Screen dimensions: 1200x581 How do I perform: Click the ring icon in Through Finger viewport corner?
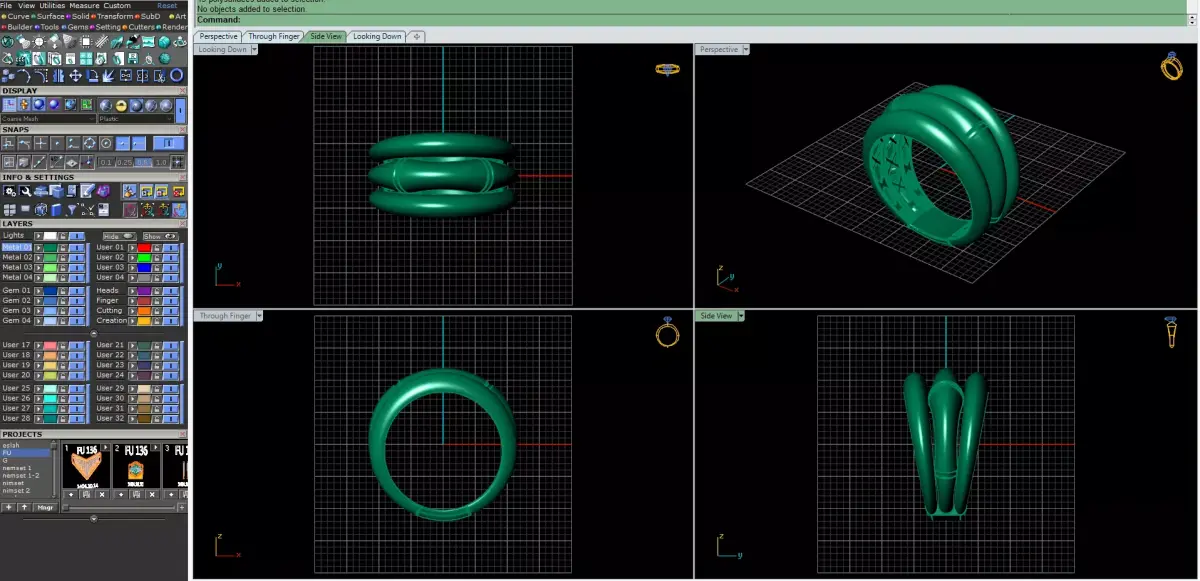coord(667,332)
